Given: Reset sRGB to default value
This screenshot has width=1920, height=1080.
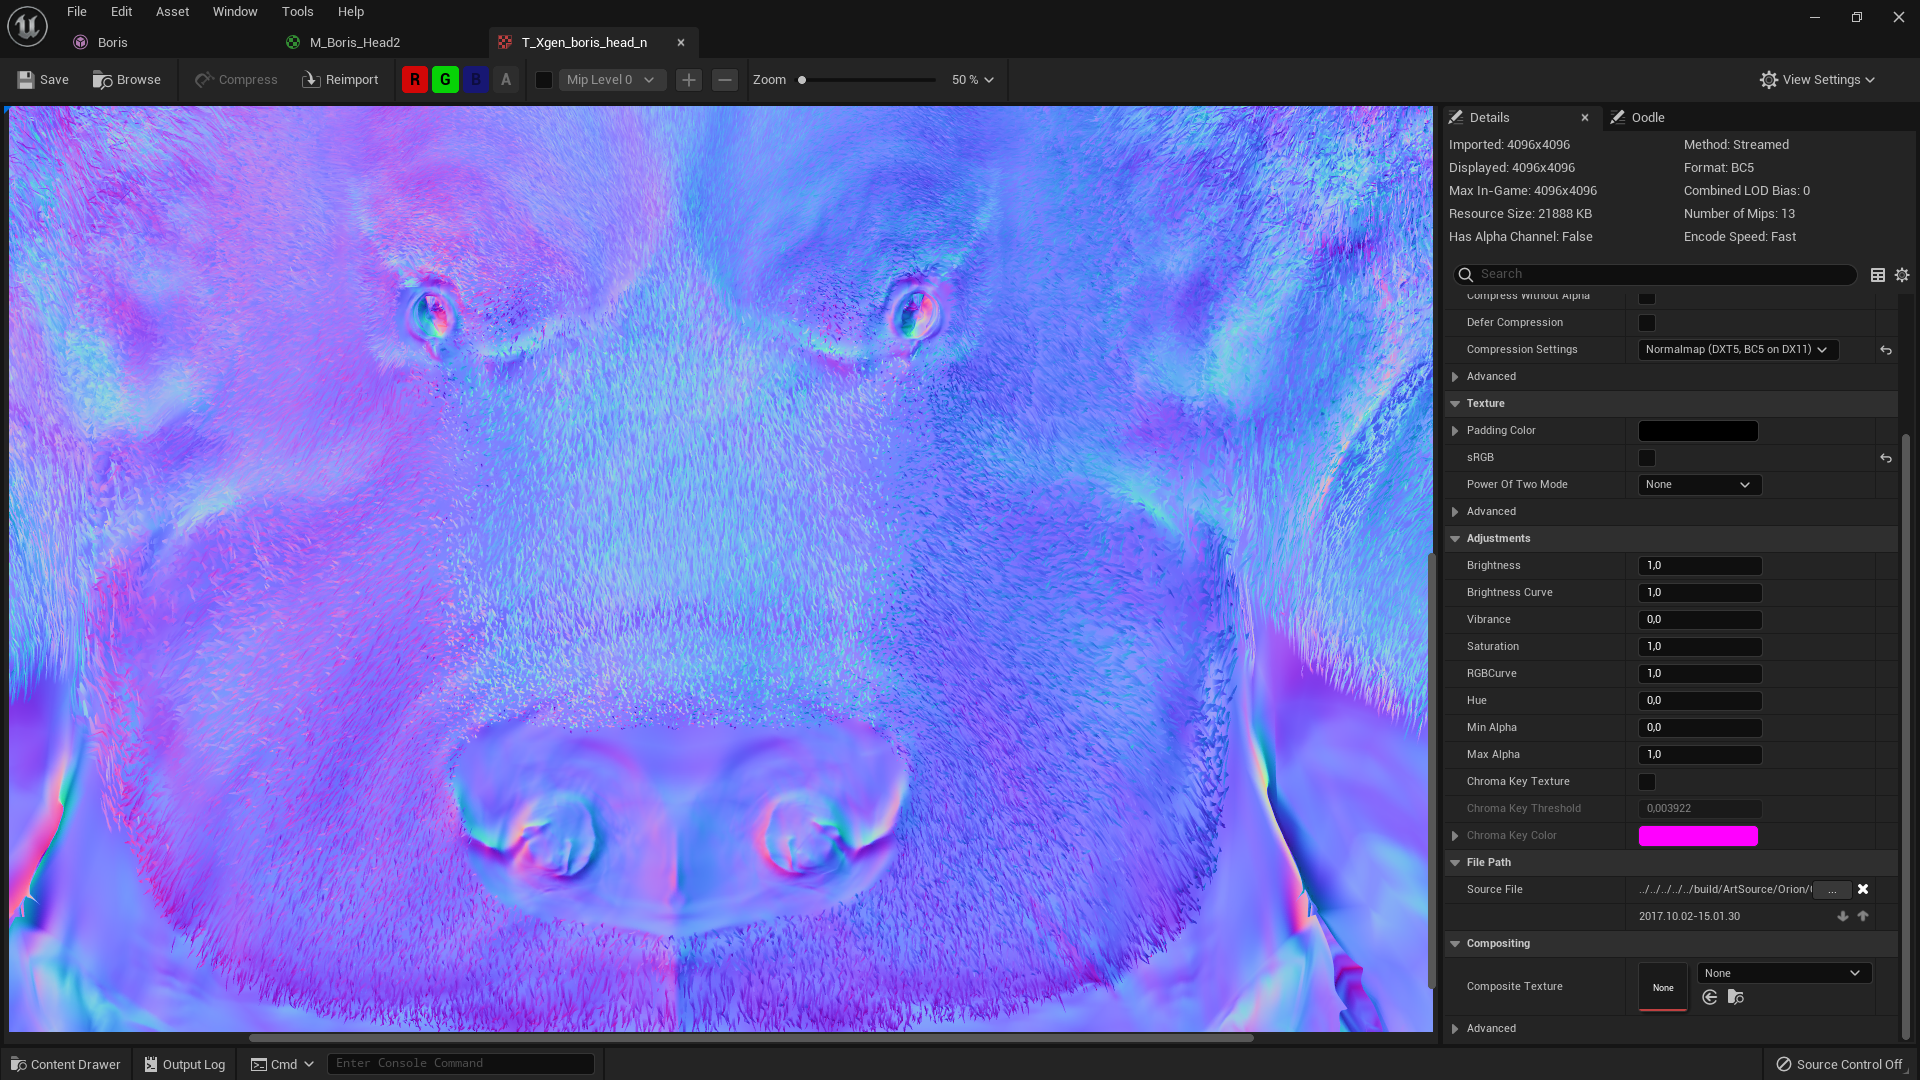Looking at the screenshot, I should point(1886,458).
